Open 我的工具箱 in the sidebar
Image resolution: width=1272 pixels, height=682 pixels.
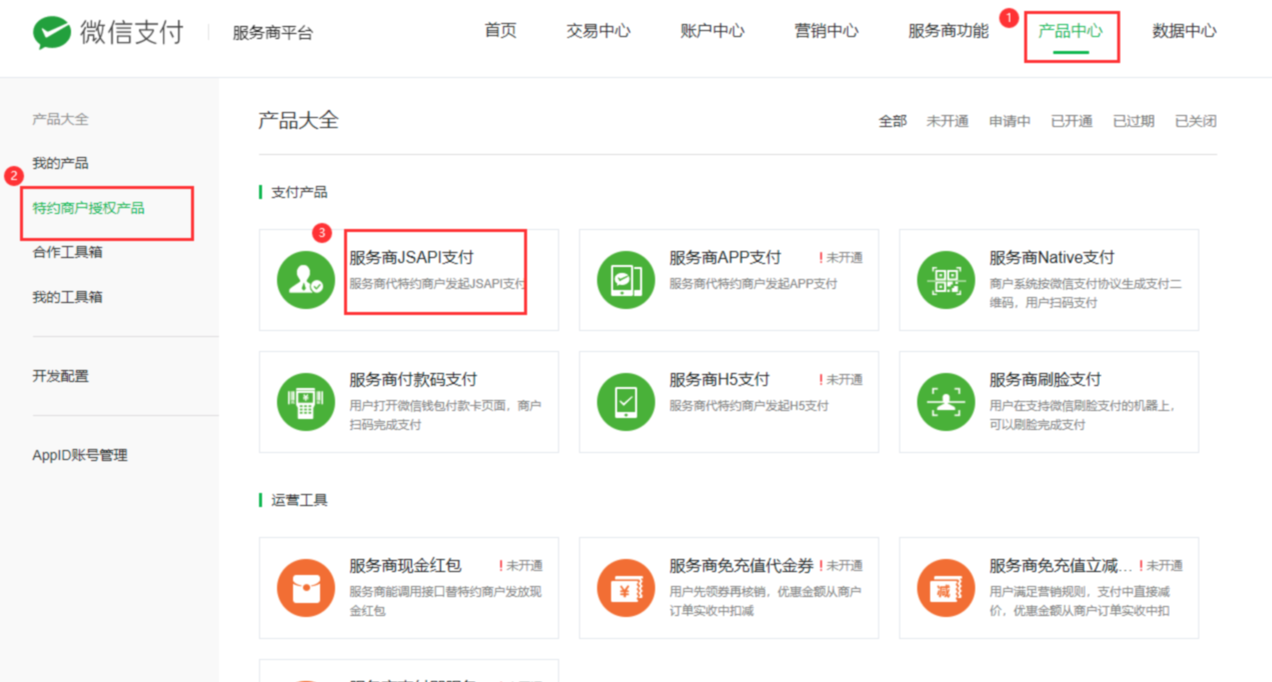67,297
